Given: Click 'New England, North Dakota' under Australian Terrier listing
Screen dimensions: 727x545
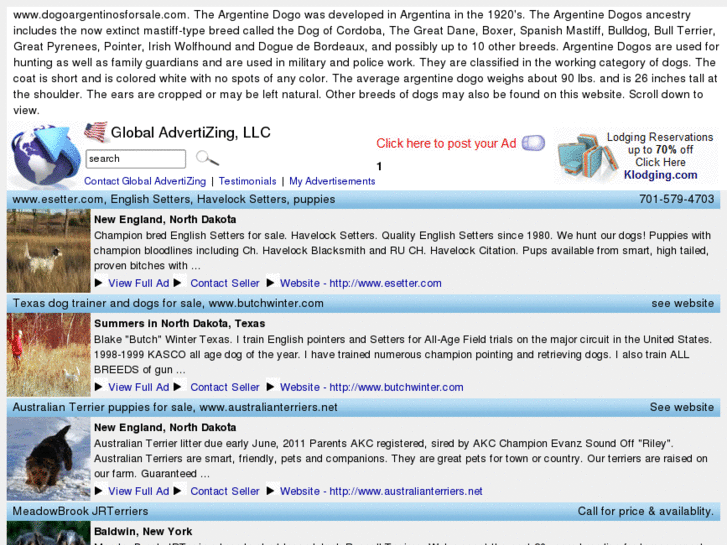Looking at the screenshot, I should [165, 427].
